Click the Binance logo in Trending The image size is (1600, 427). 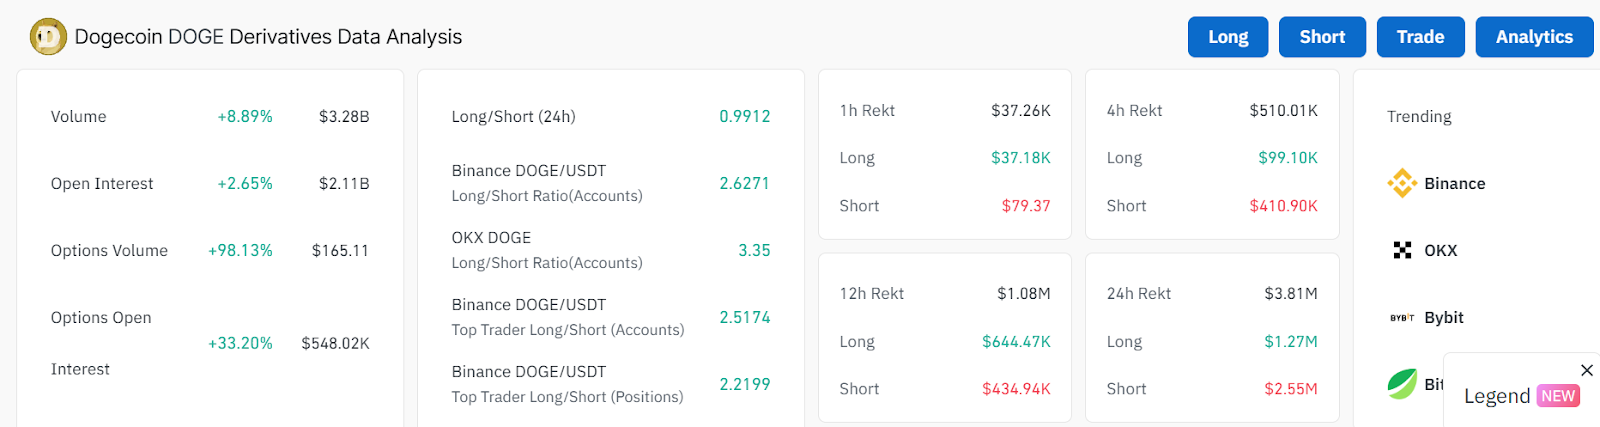[x=1402, y=183]
